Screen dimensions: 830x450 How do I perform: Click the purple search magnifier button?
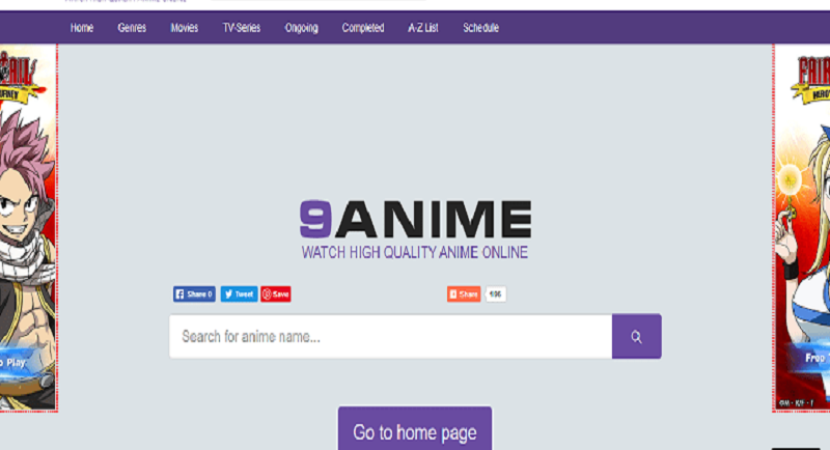point(637,336)
